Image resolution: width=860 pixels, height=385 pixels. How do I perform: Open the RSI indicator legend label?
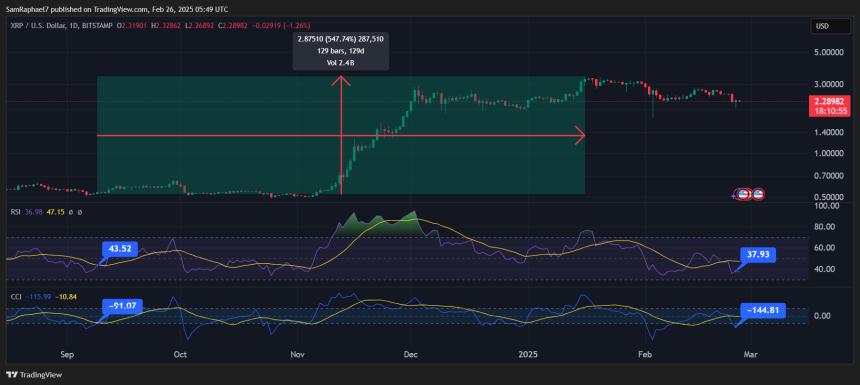[x=14, y=211]
